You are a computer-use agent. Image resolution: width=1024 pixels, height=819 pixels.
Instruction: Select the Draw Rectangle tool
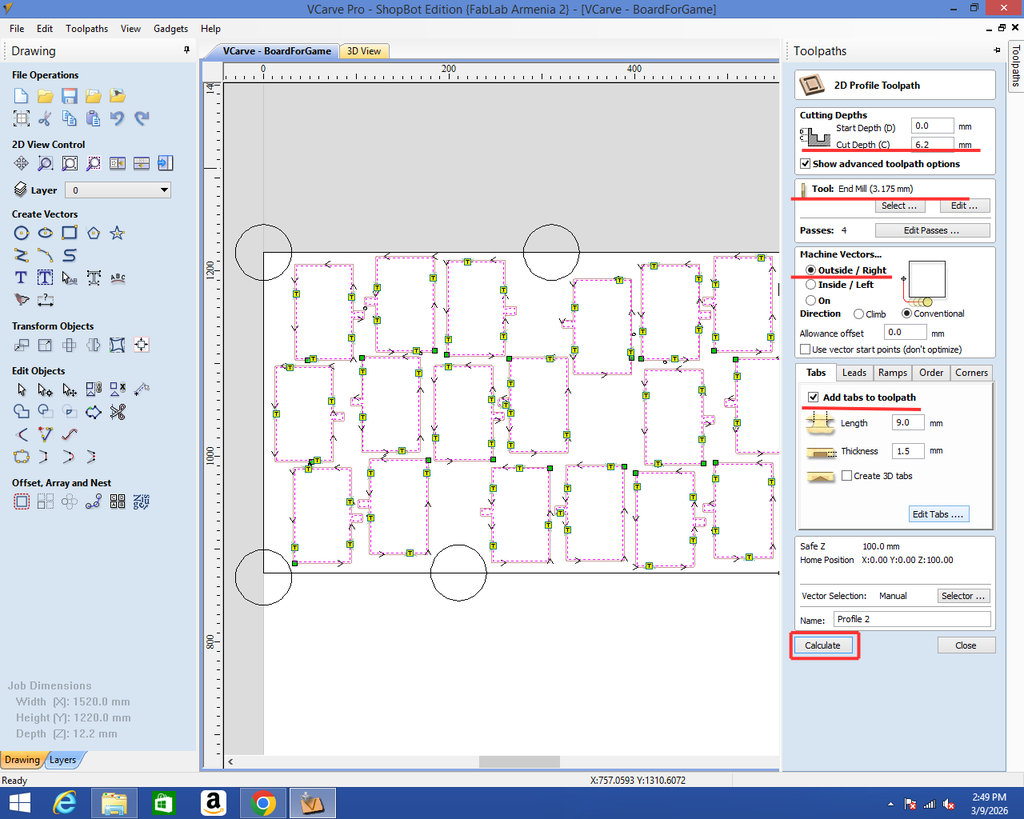(69, 233)
